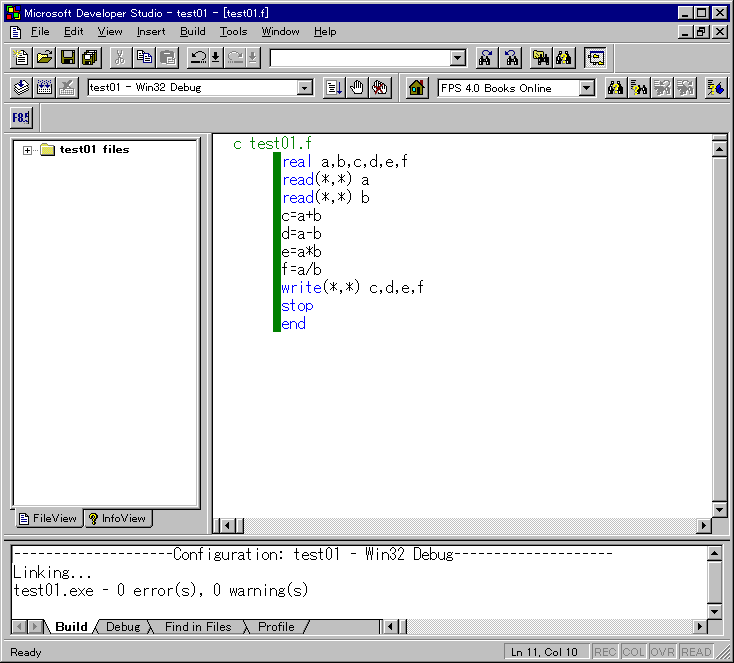Click the Save All toolbar icon
The height and width of the screenshot is (663, 734).
[90, 58]
